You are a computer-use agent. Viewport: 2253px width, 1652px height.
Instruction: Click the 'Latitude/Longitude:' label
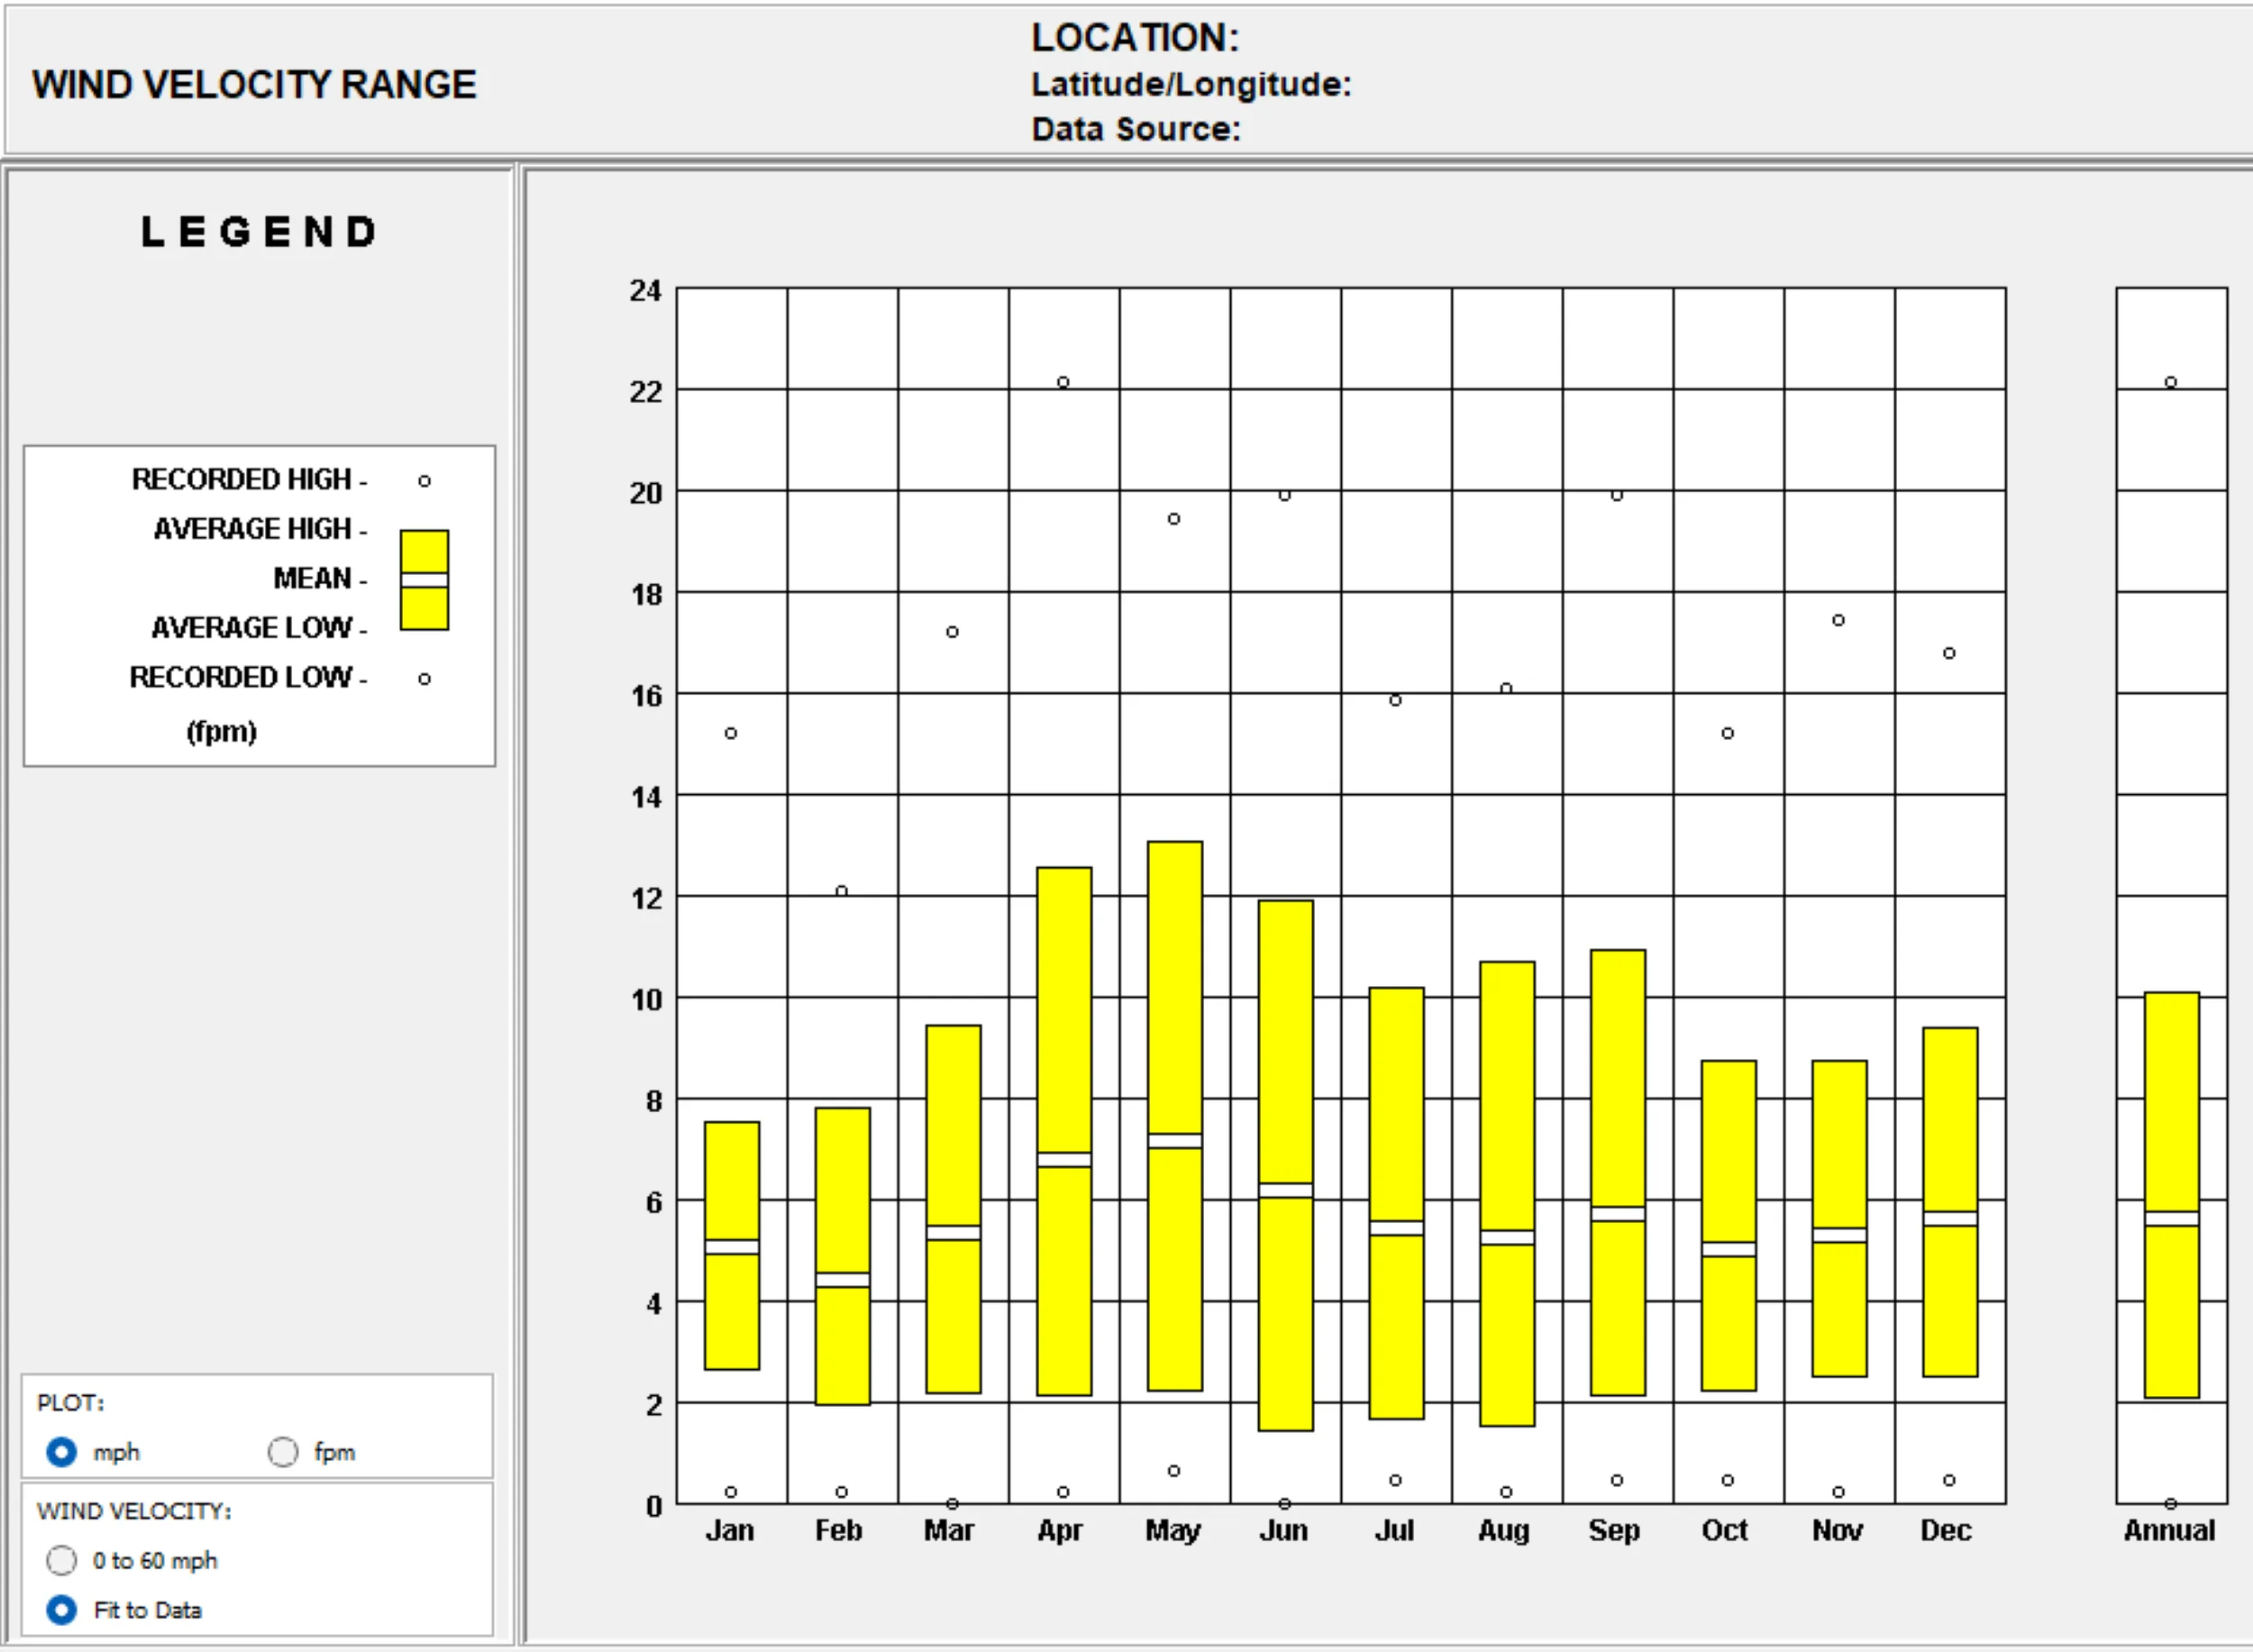[1191, 84]
